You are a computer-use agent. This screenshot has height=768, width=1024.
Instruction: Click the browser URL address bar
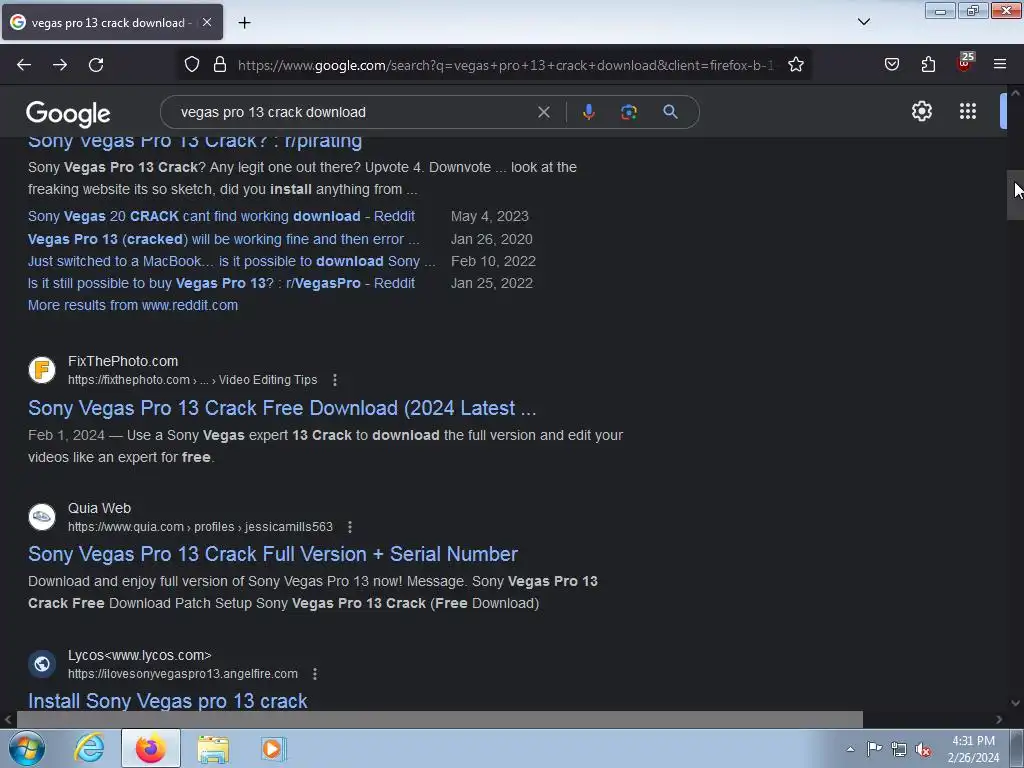pyautogui.click(x=506, y=65)
